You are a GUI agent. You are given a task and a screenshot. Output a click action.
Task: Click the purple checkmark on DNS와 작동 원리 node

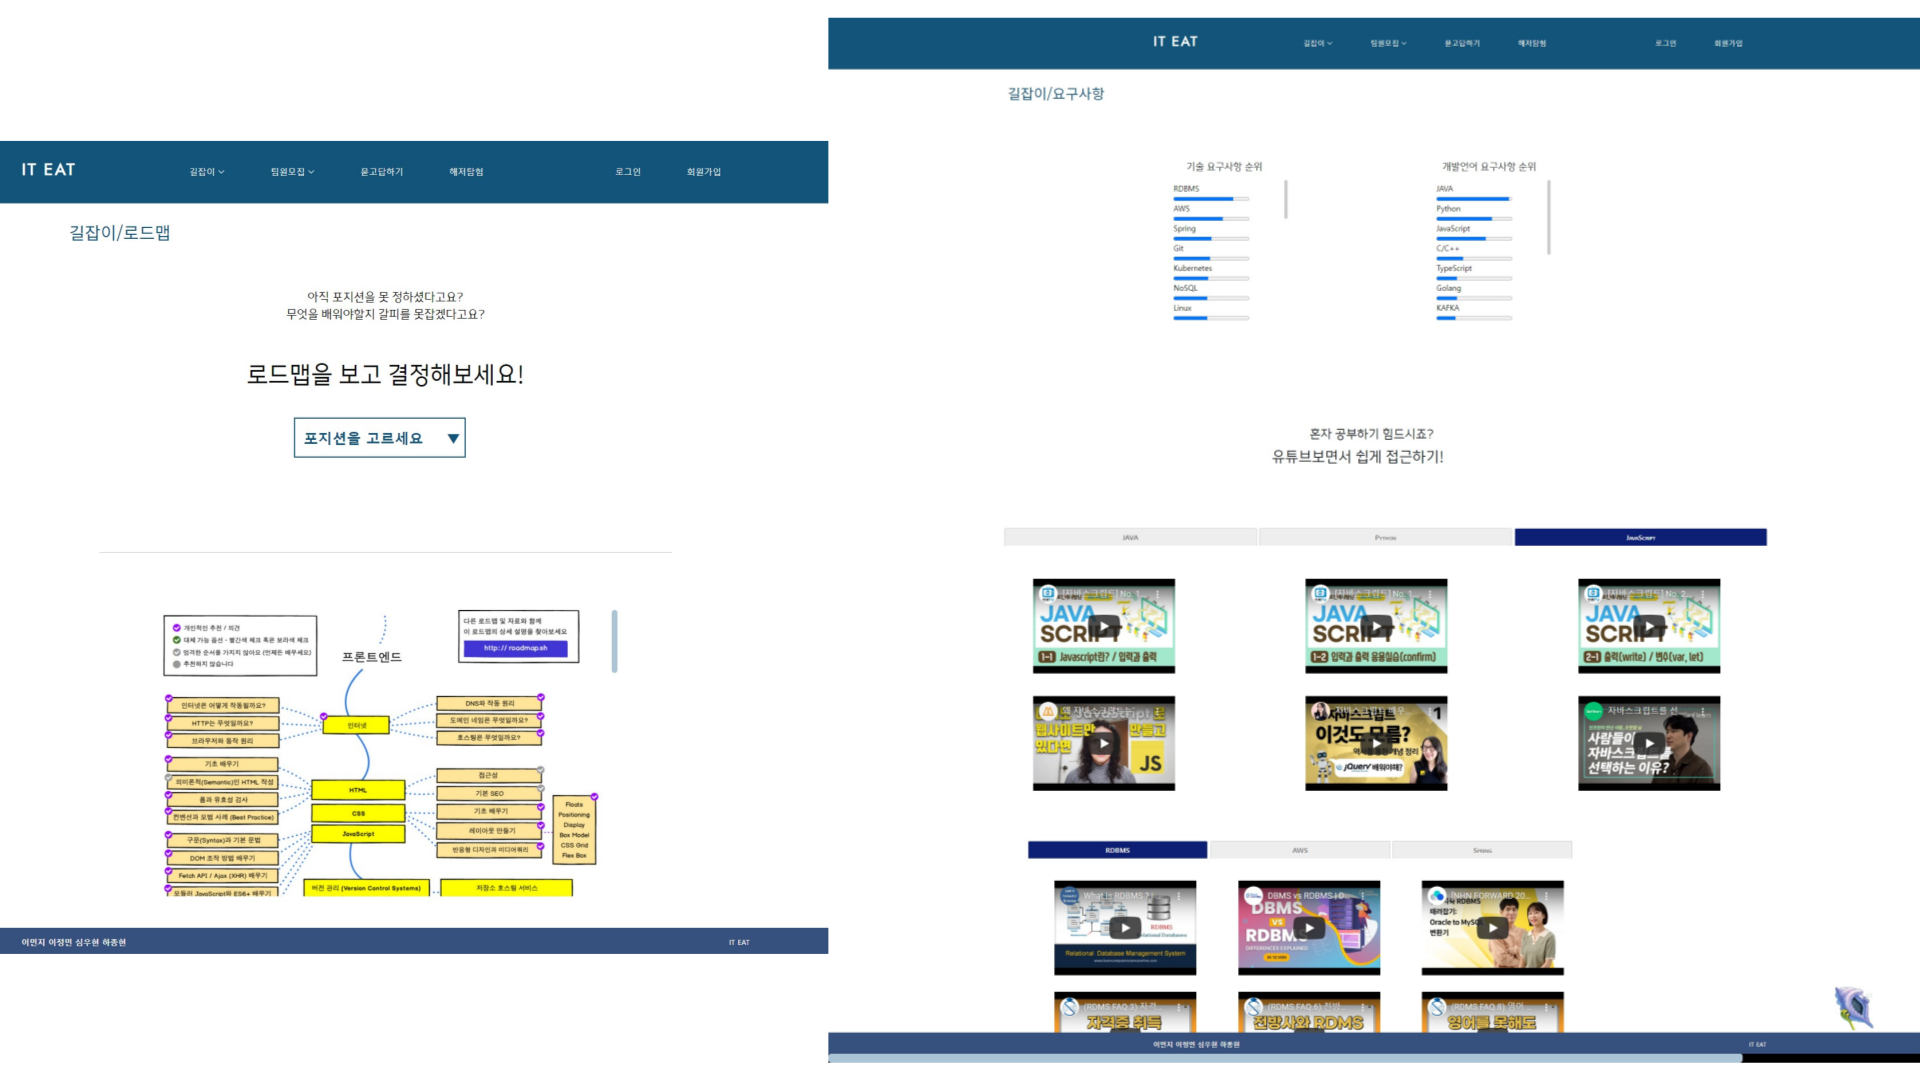[541, 697]
